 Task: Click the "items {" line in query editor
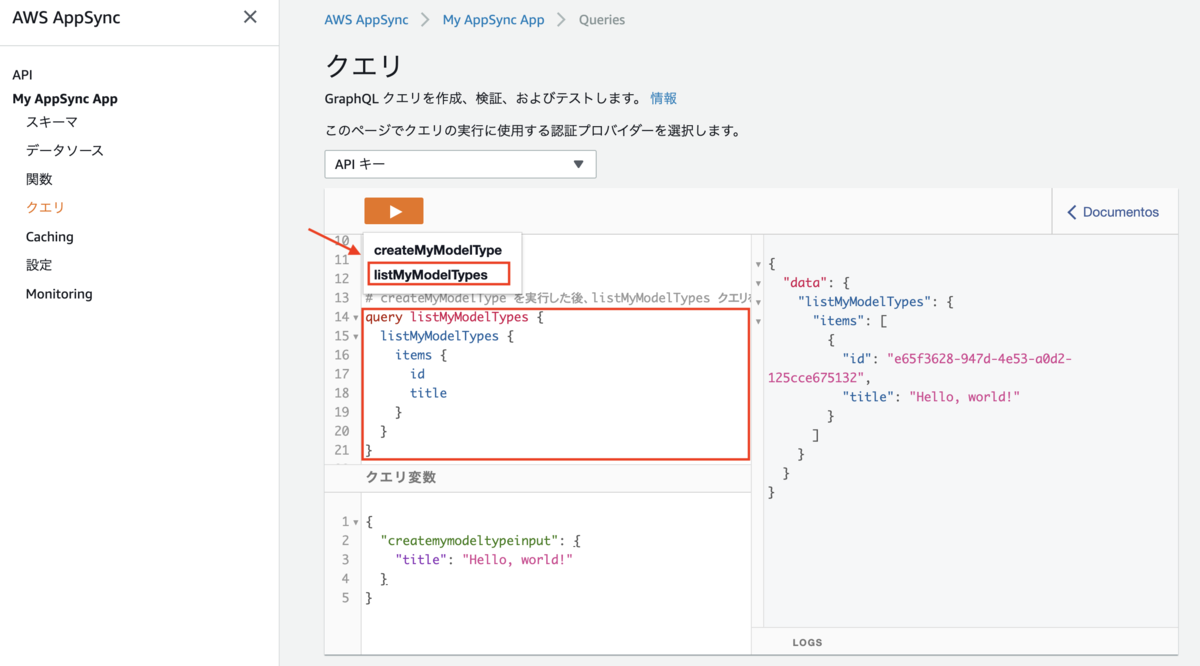pos(420,355)
